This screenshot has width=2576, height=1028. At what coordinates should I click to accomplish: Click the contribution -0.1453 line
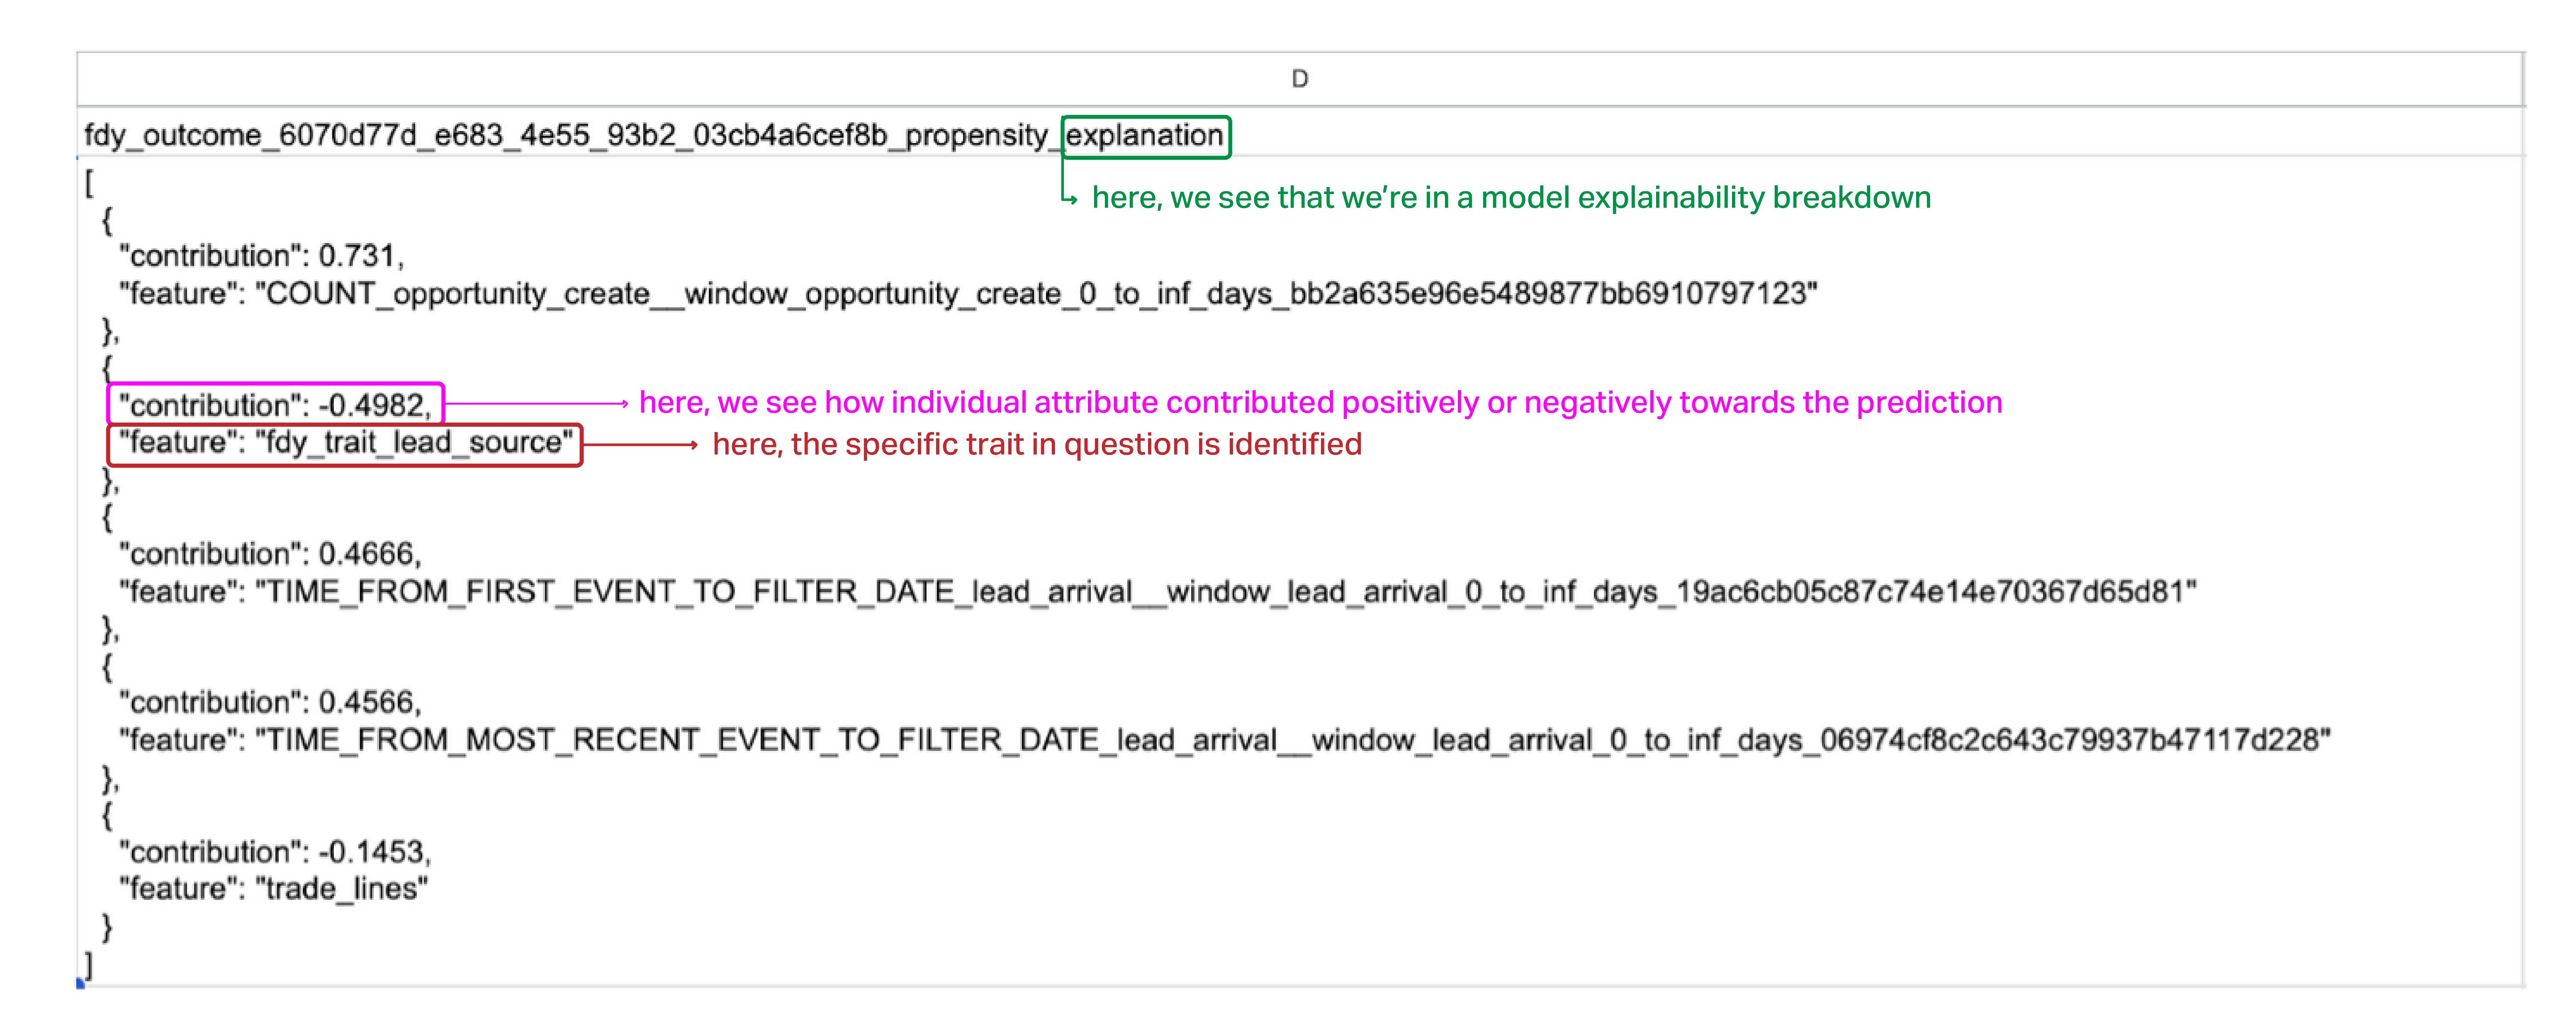pos(275,852)
